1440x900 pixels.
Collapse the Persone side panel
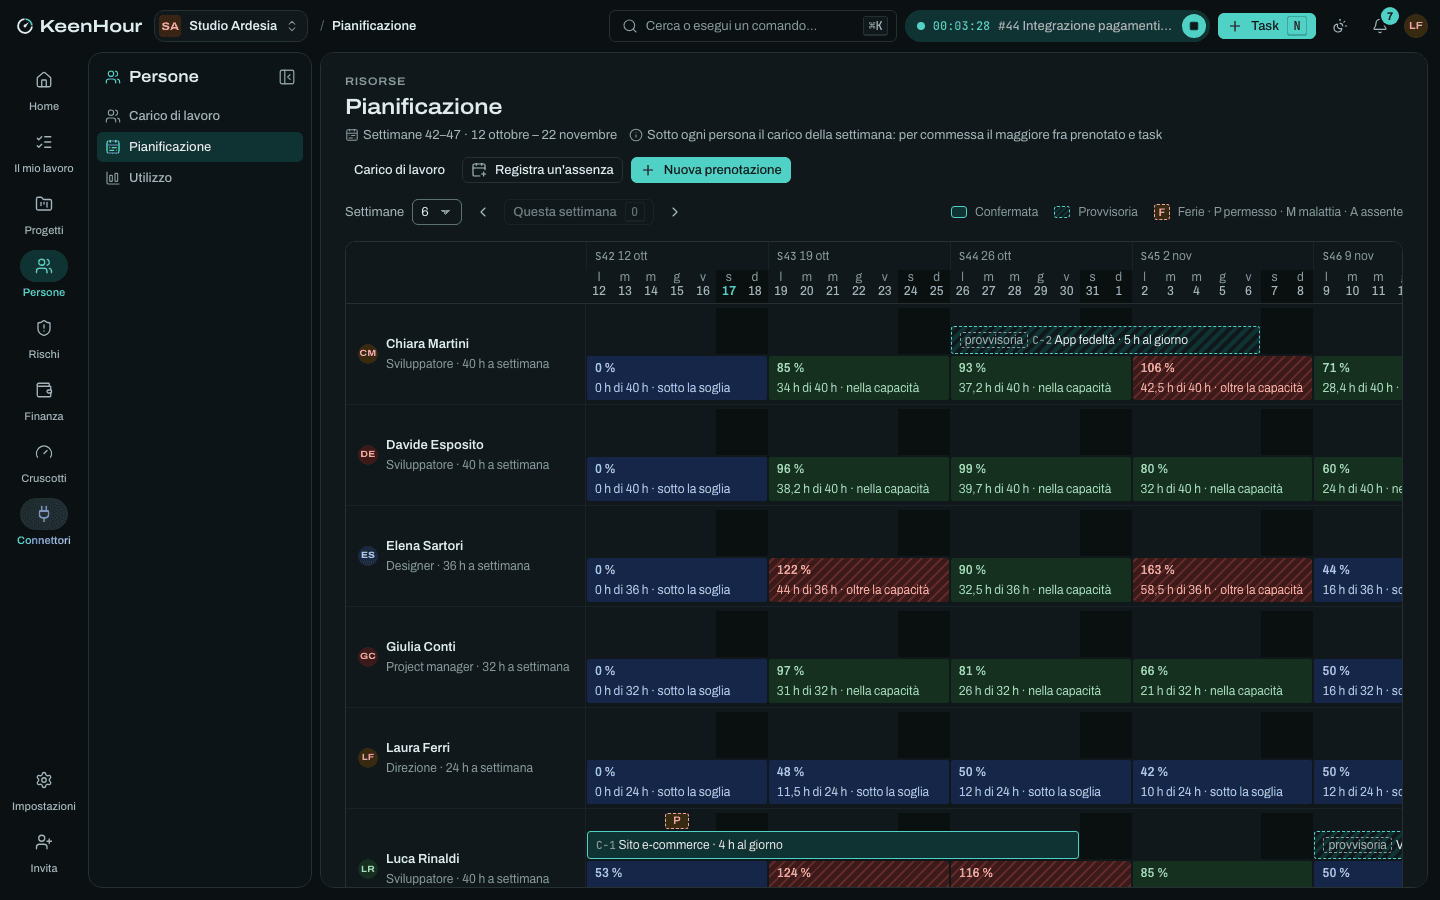point(287,77)
